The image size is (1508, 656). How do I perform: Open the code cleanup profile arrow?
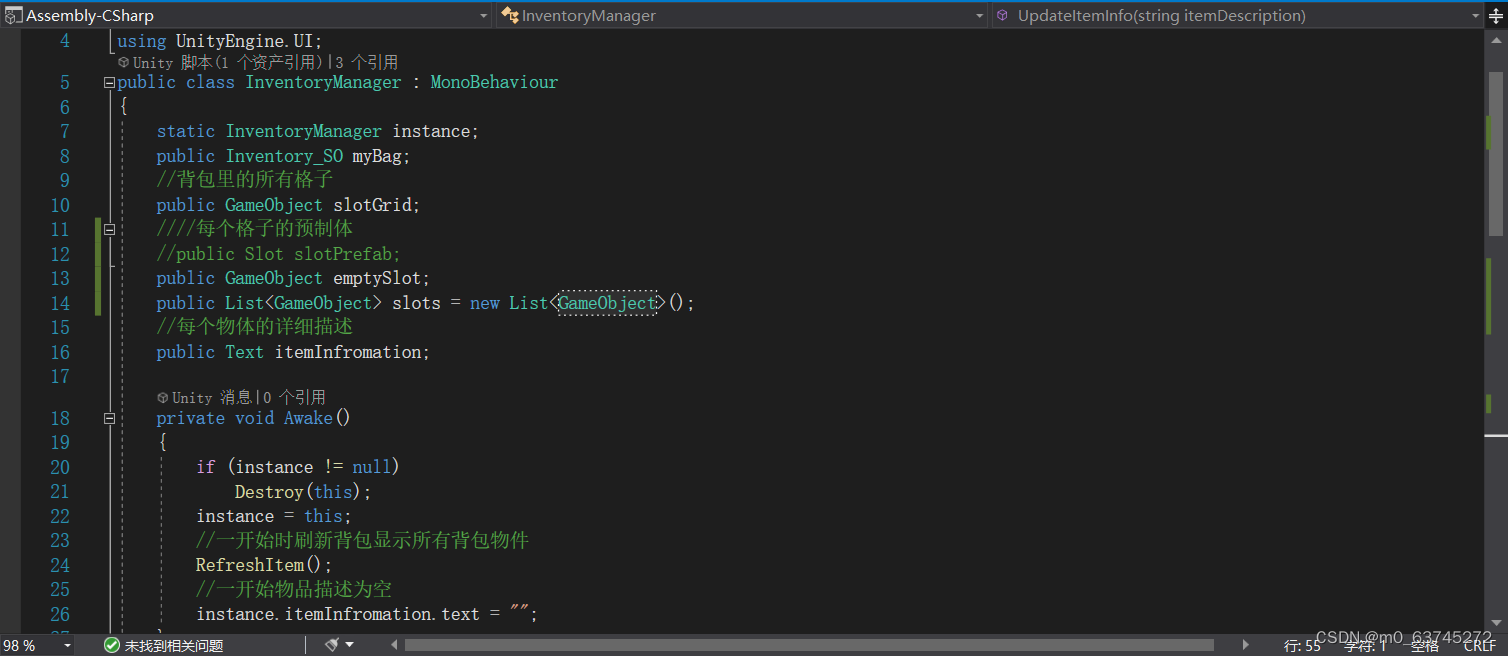tap(350, 645)
